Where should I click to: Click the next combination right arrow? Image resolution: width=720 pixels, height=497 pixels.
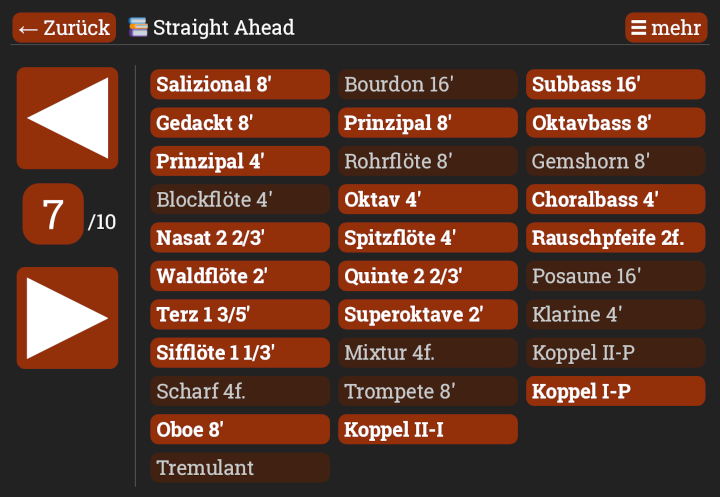point(67,317)
